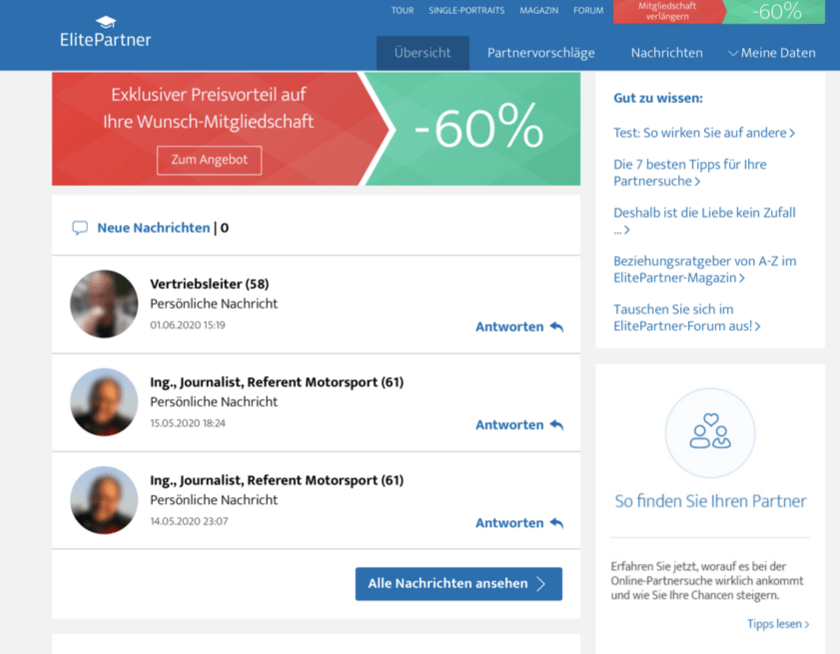Image resolution: width=840 pixels, height=654 pixels.
Task: Click the Tipps lesen link
Action: 778,624
